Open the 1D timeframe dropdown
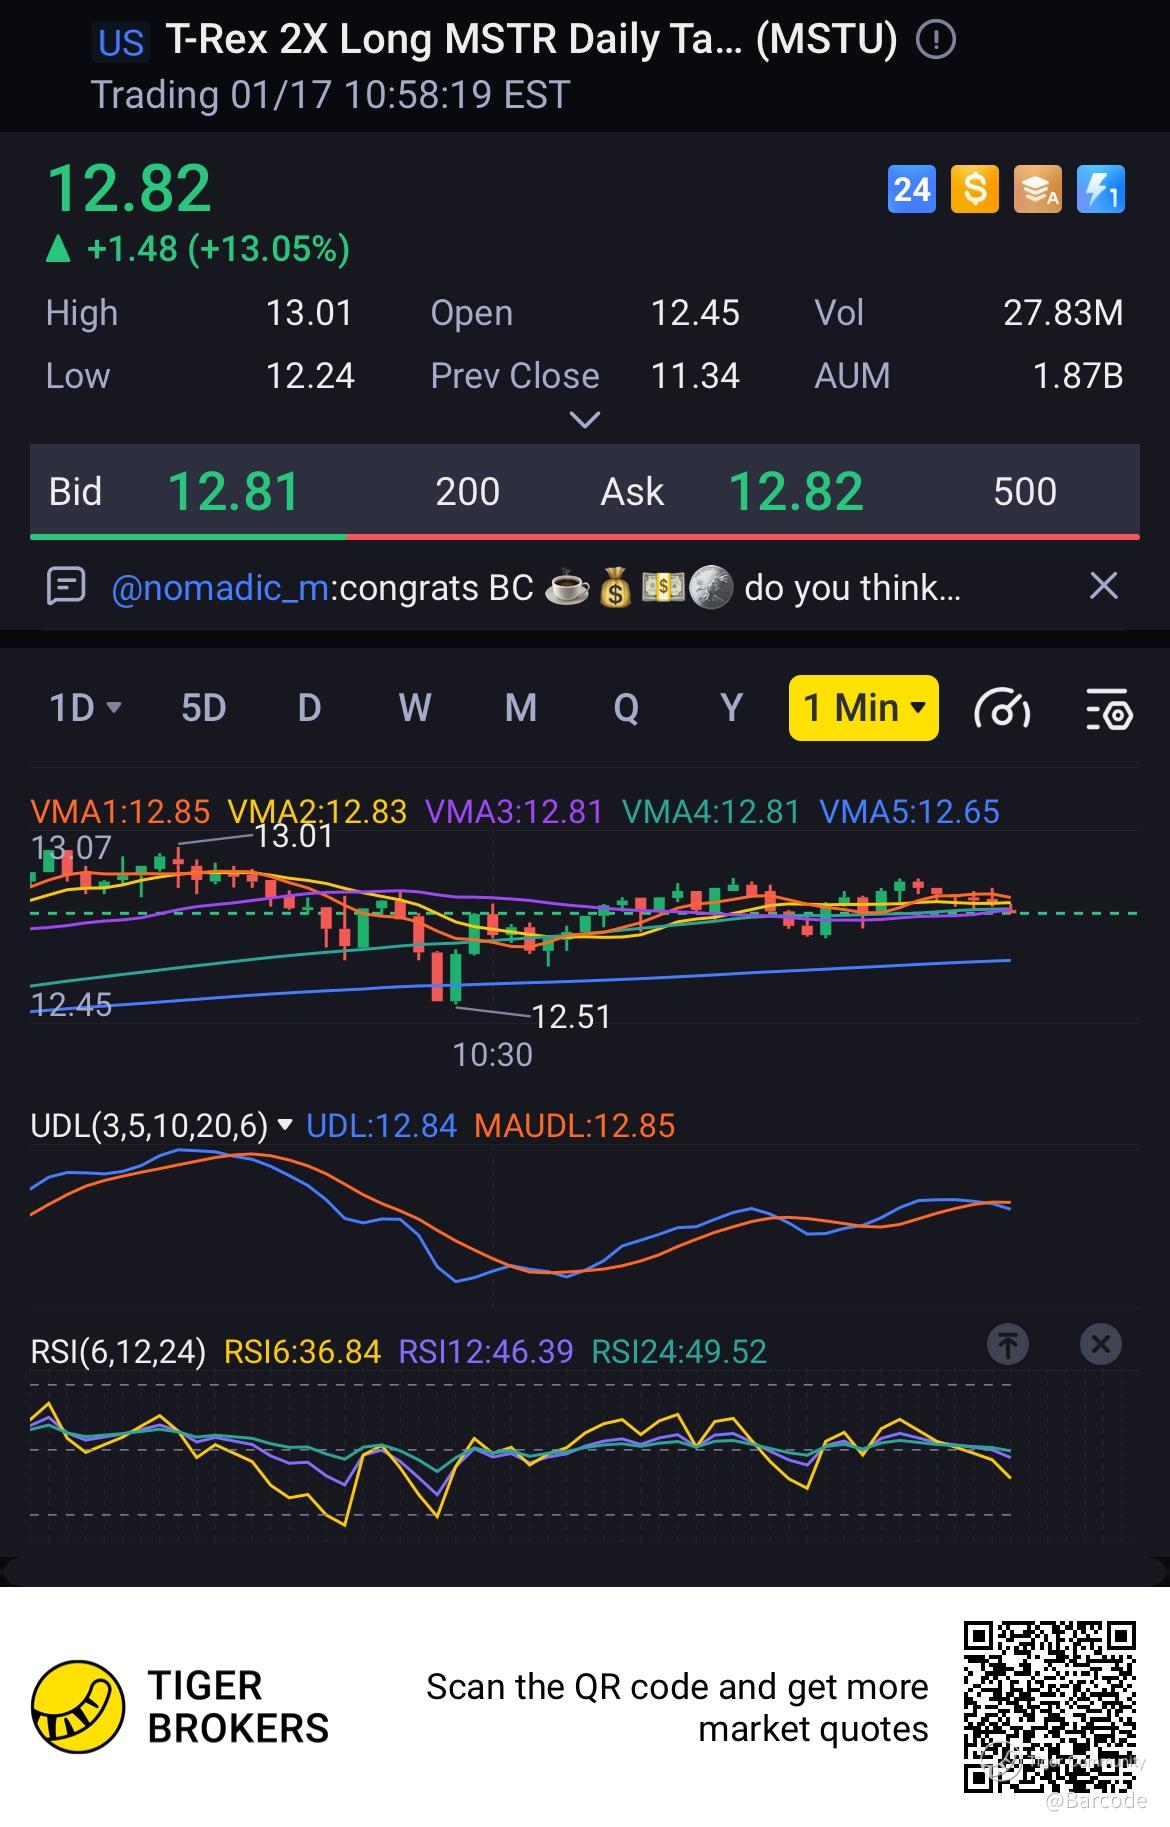 pos(85,708)
